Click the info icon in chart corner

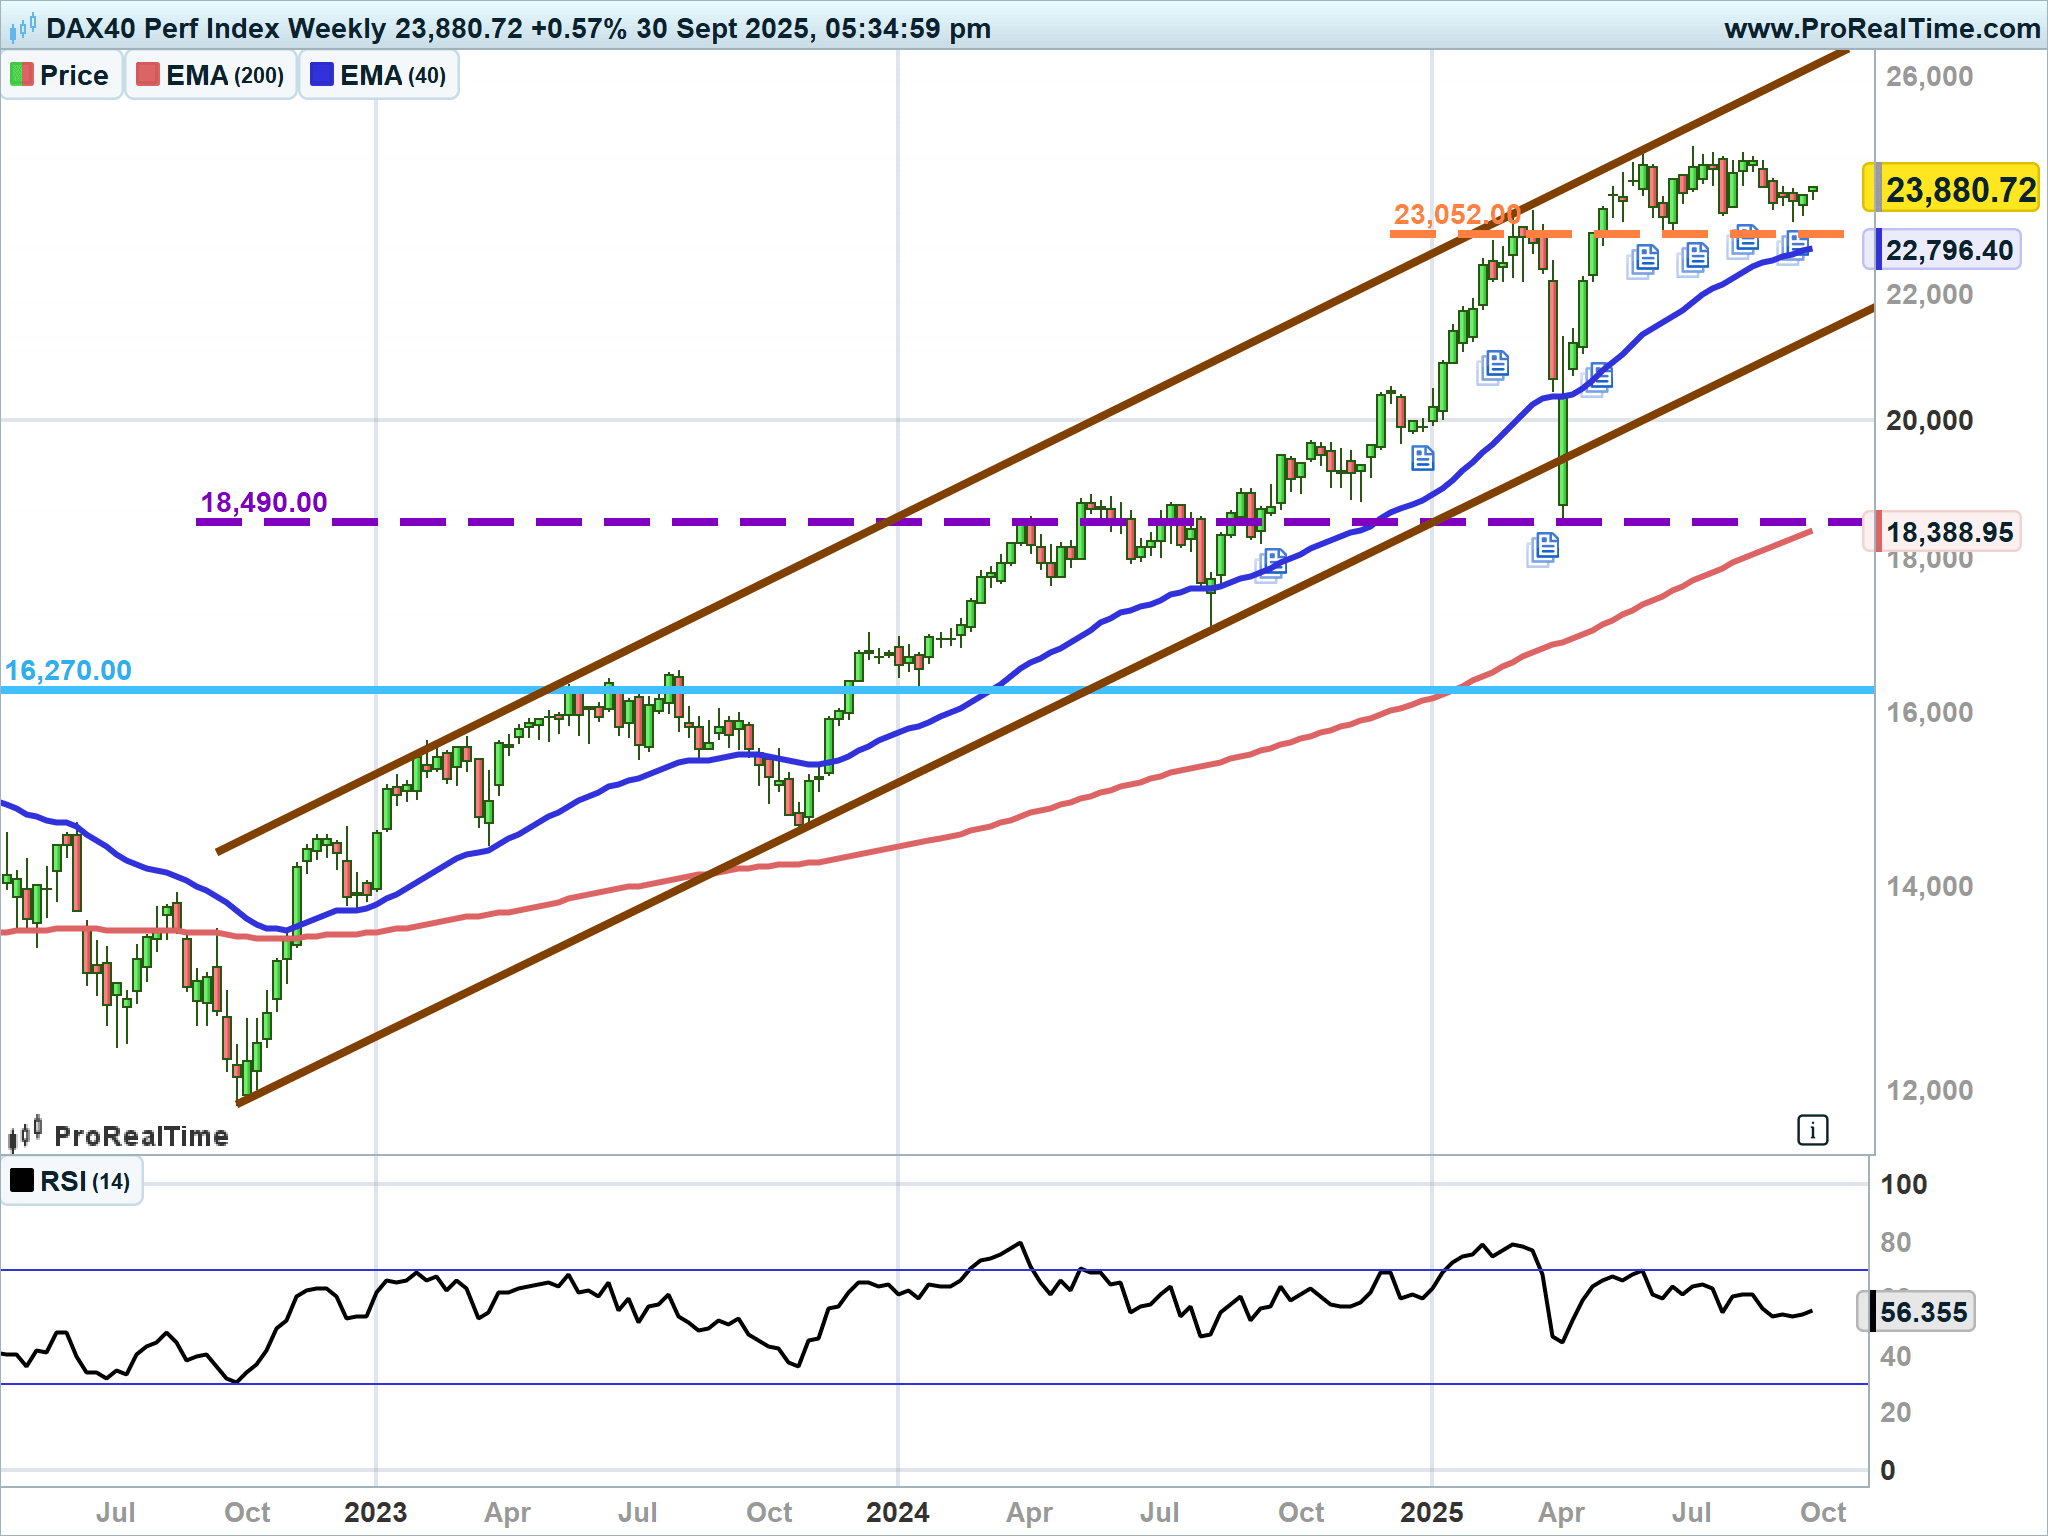click(1812, 1130)
